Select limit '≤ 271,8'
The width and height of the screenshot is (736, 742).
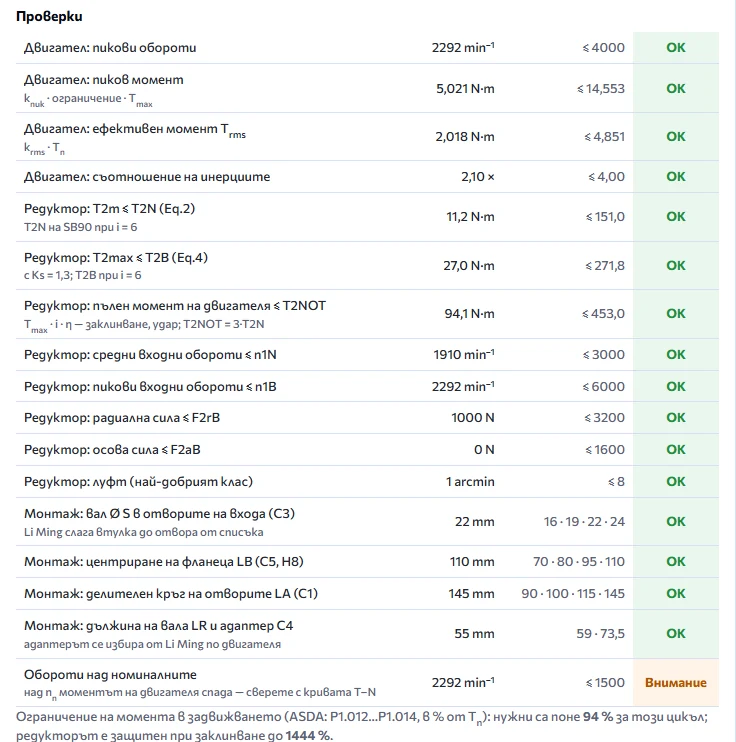click(605, 265)
